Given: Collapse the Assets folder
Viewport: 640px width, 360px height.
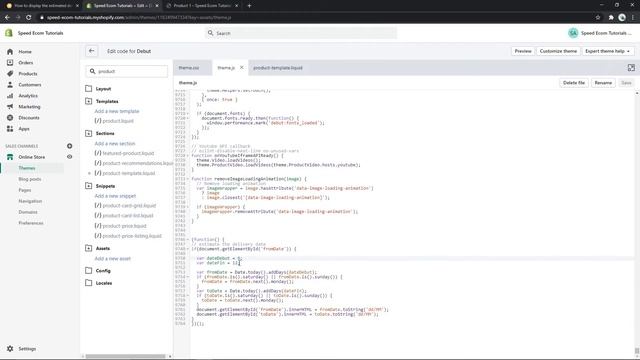Looking at the screenshot, I should pos(89,248).
